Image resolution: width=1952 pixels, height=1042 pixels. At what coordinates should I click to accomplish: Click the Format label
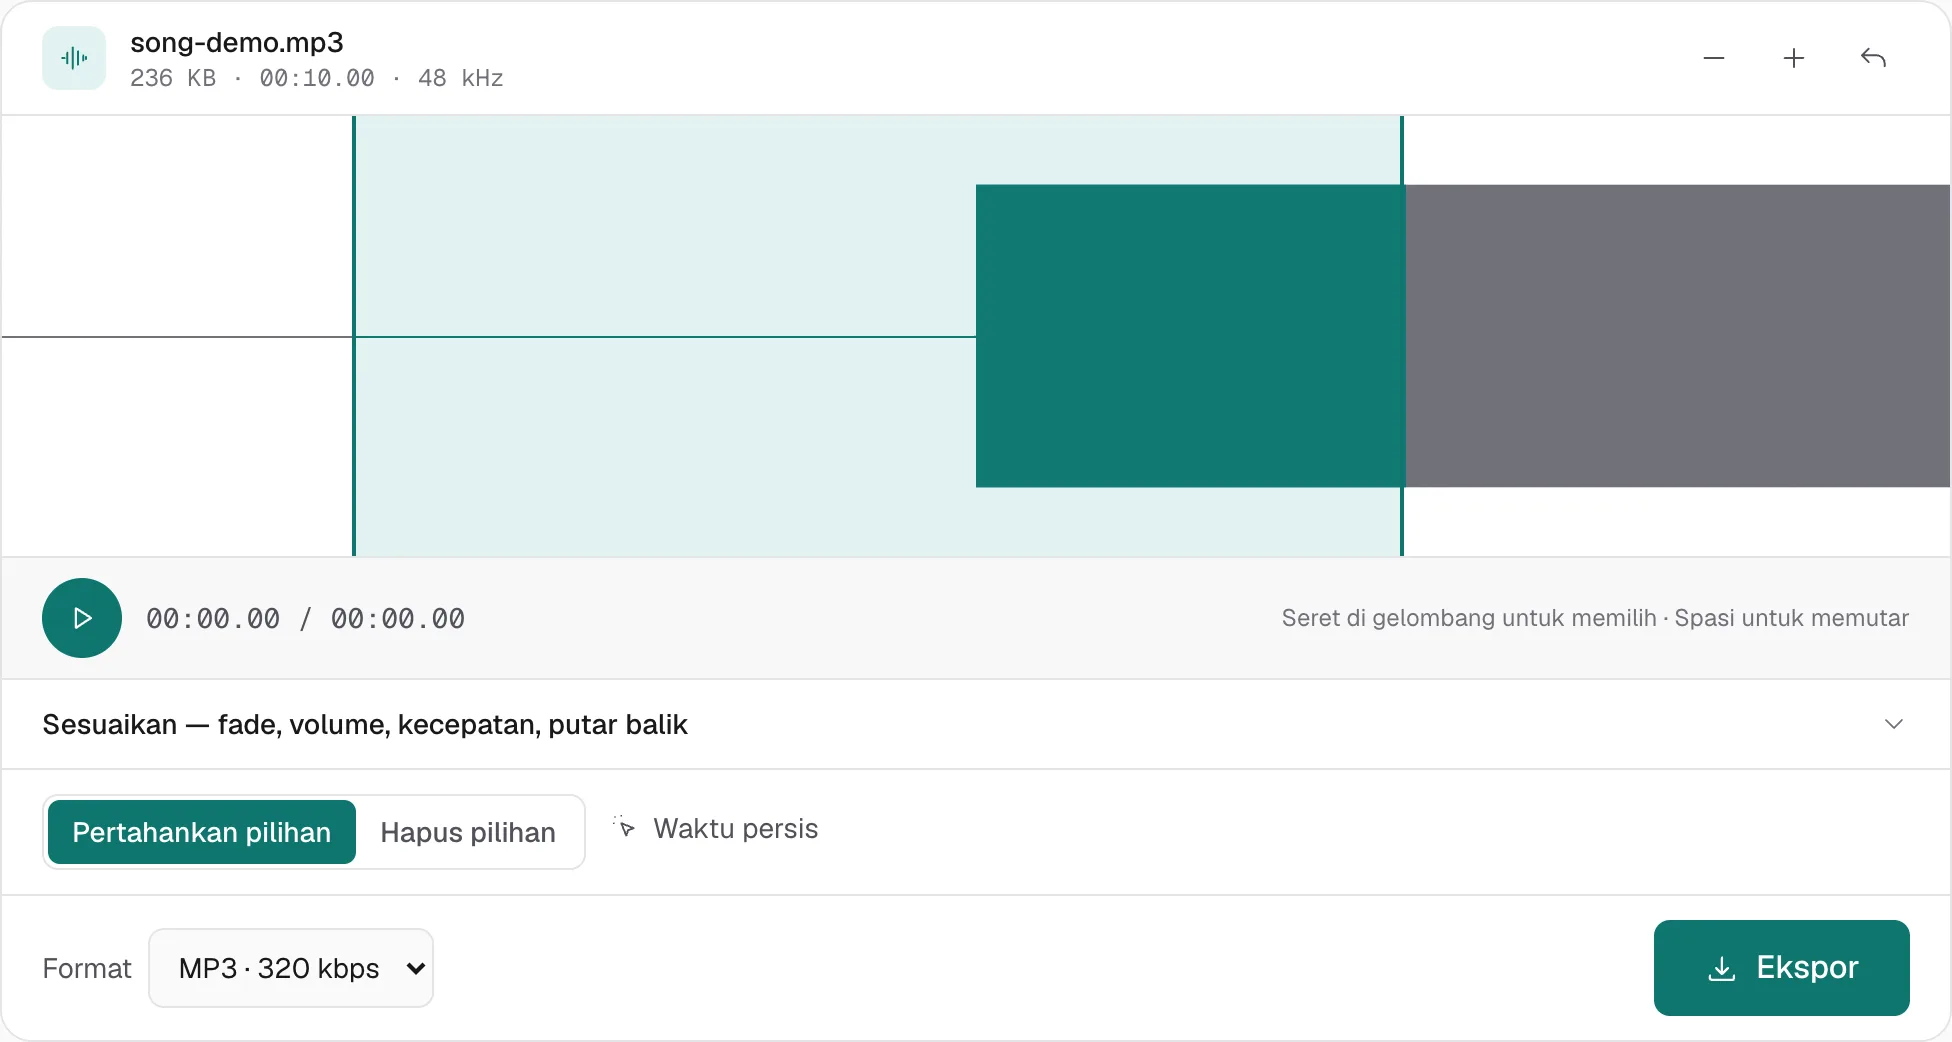pos(87,968)
